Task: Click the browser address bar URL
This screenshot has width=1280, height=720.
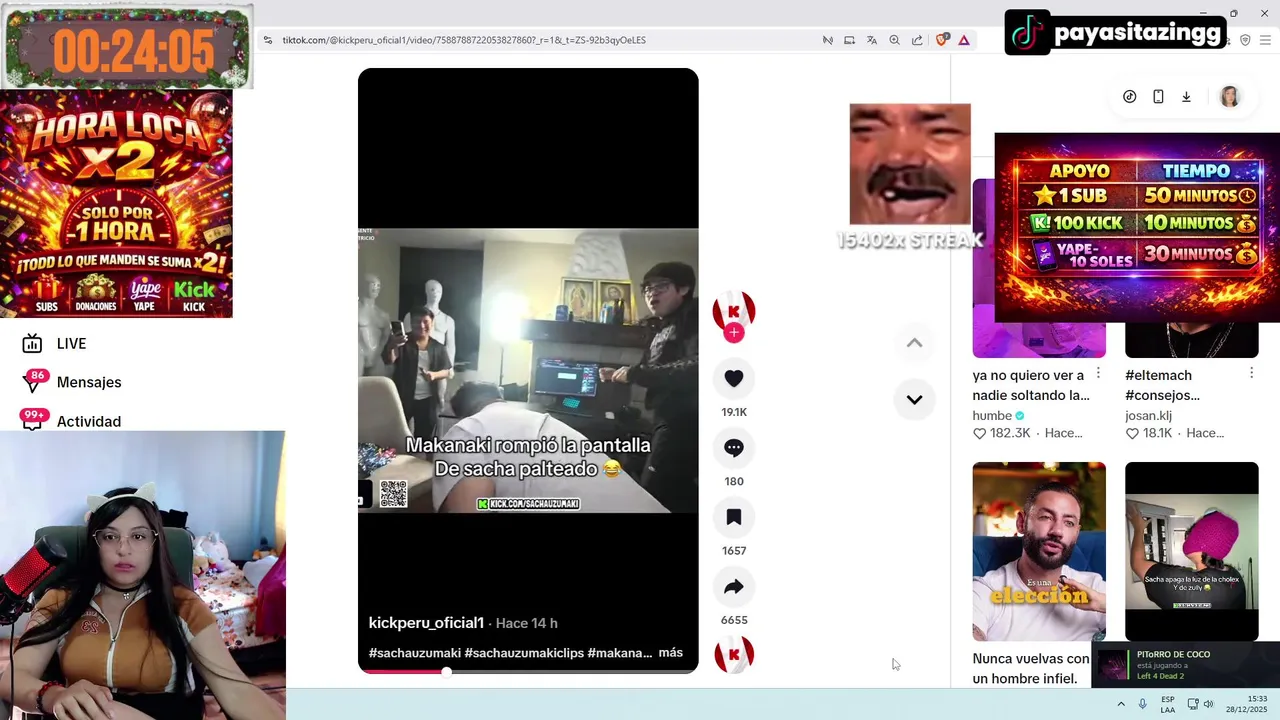Action: 464,40
